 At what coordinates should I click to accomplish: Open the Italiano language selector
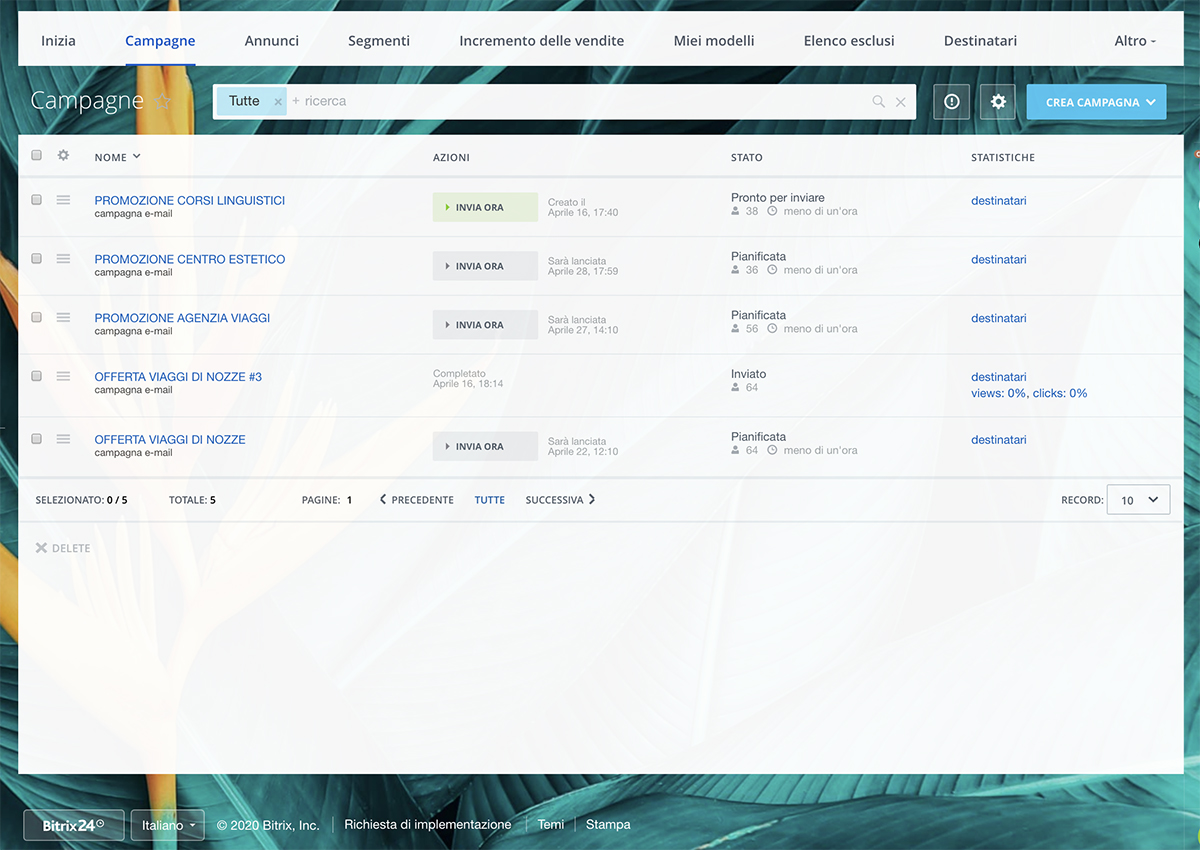point(168,825)
